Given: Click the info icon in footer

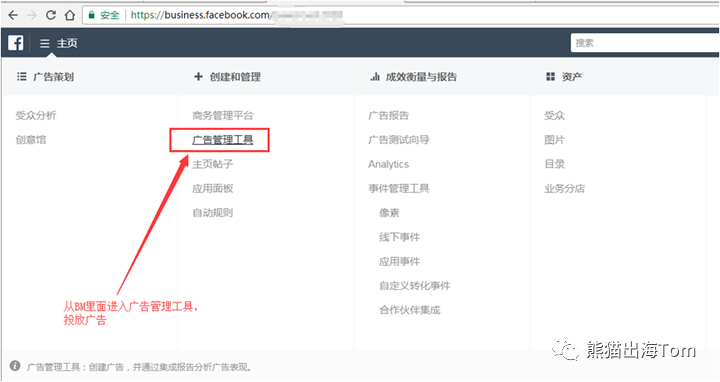Looking at the screenshot, I should click(15, 366).
